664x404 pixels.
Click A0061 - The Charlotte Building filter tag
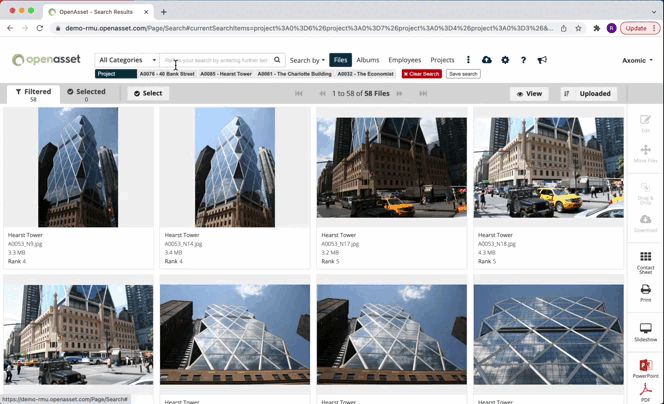294,74
